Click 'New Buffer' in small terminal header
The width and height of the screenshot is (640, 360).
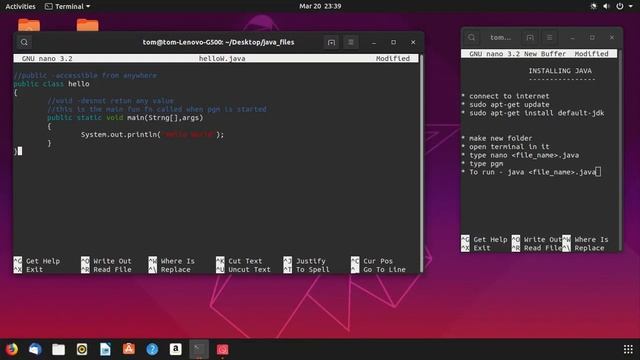[x=545, y=54]
